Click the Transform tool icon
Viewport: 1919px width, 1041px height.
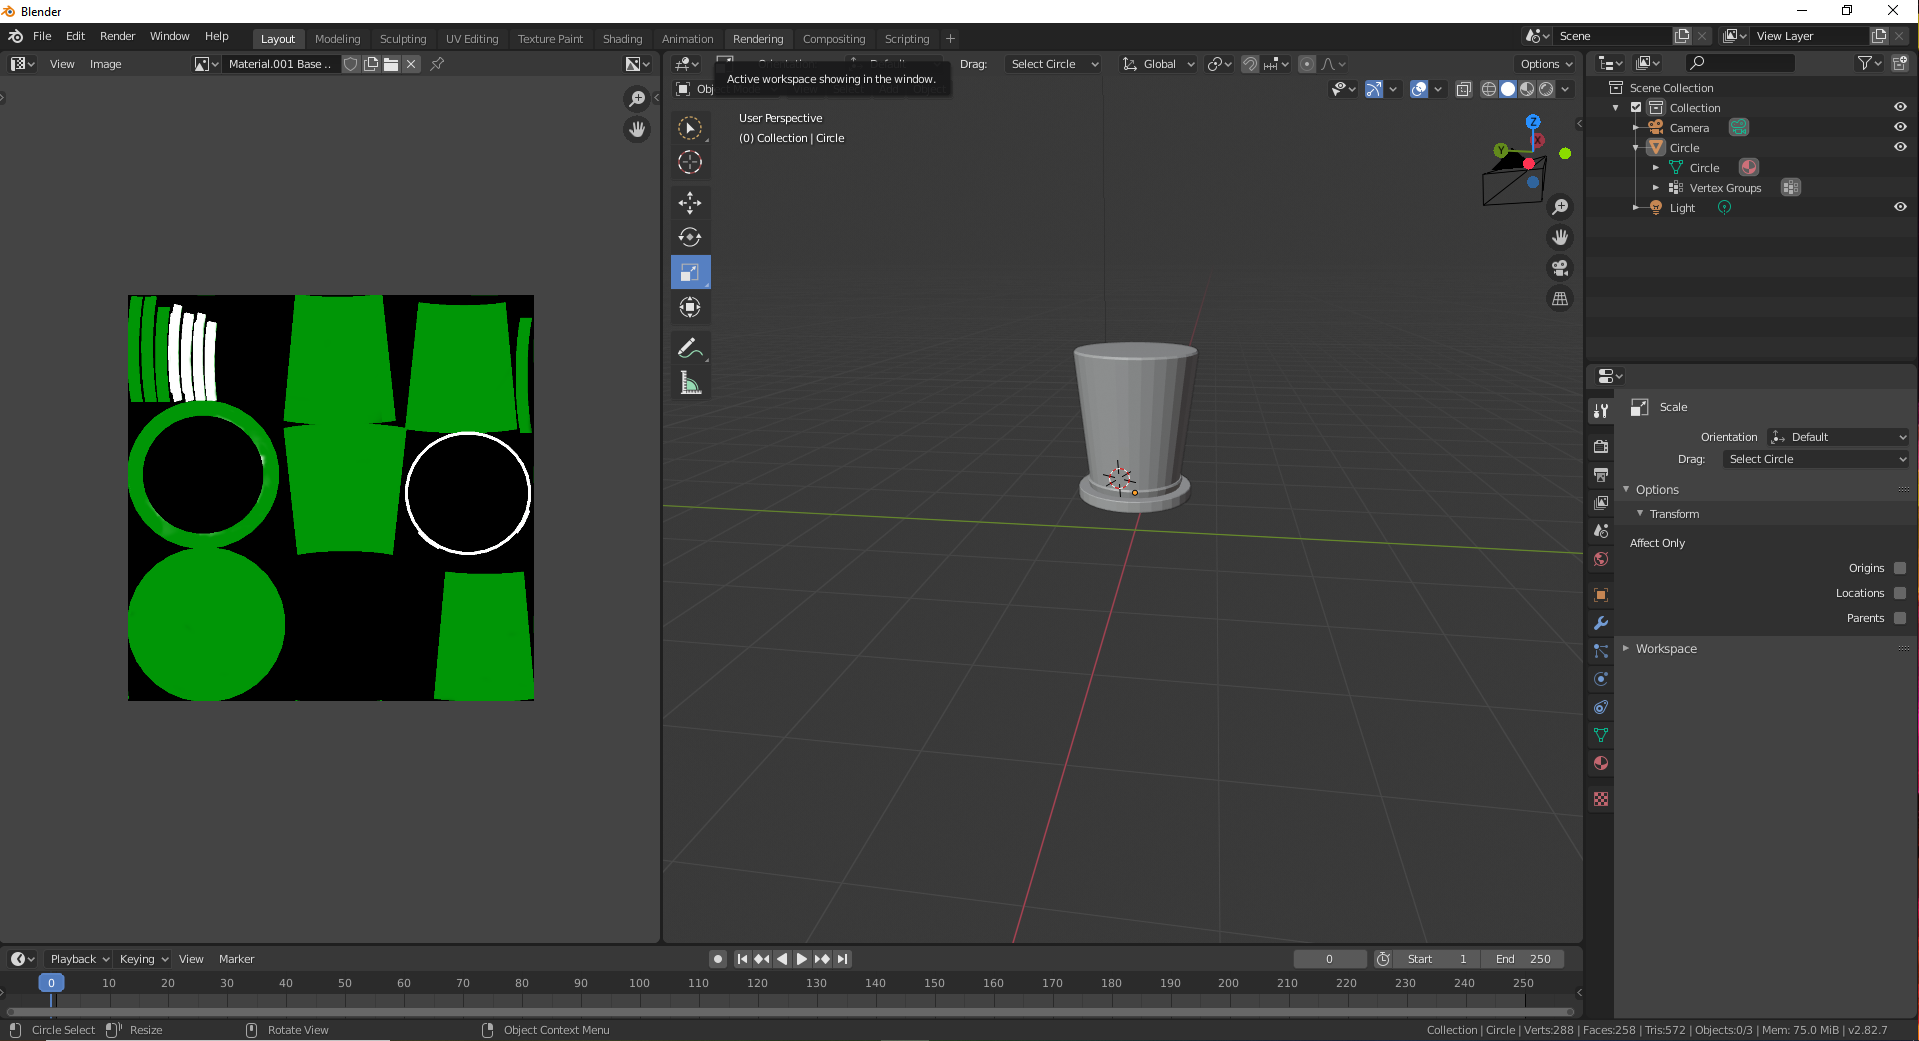(690, 307)
